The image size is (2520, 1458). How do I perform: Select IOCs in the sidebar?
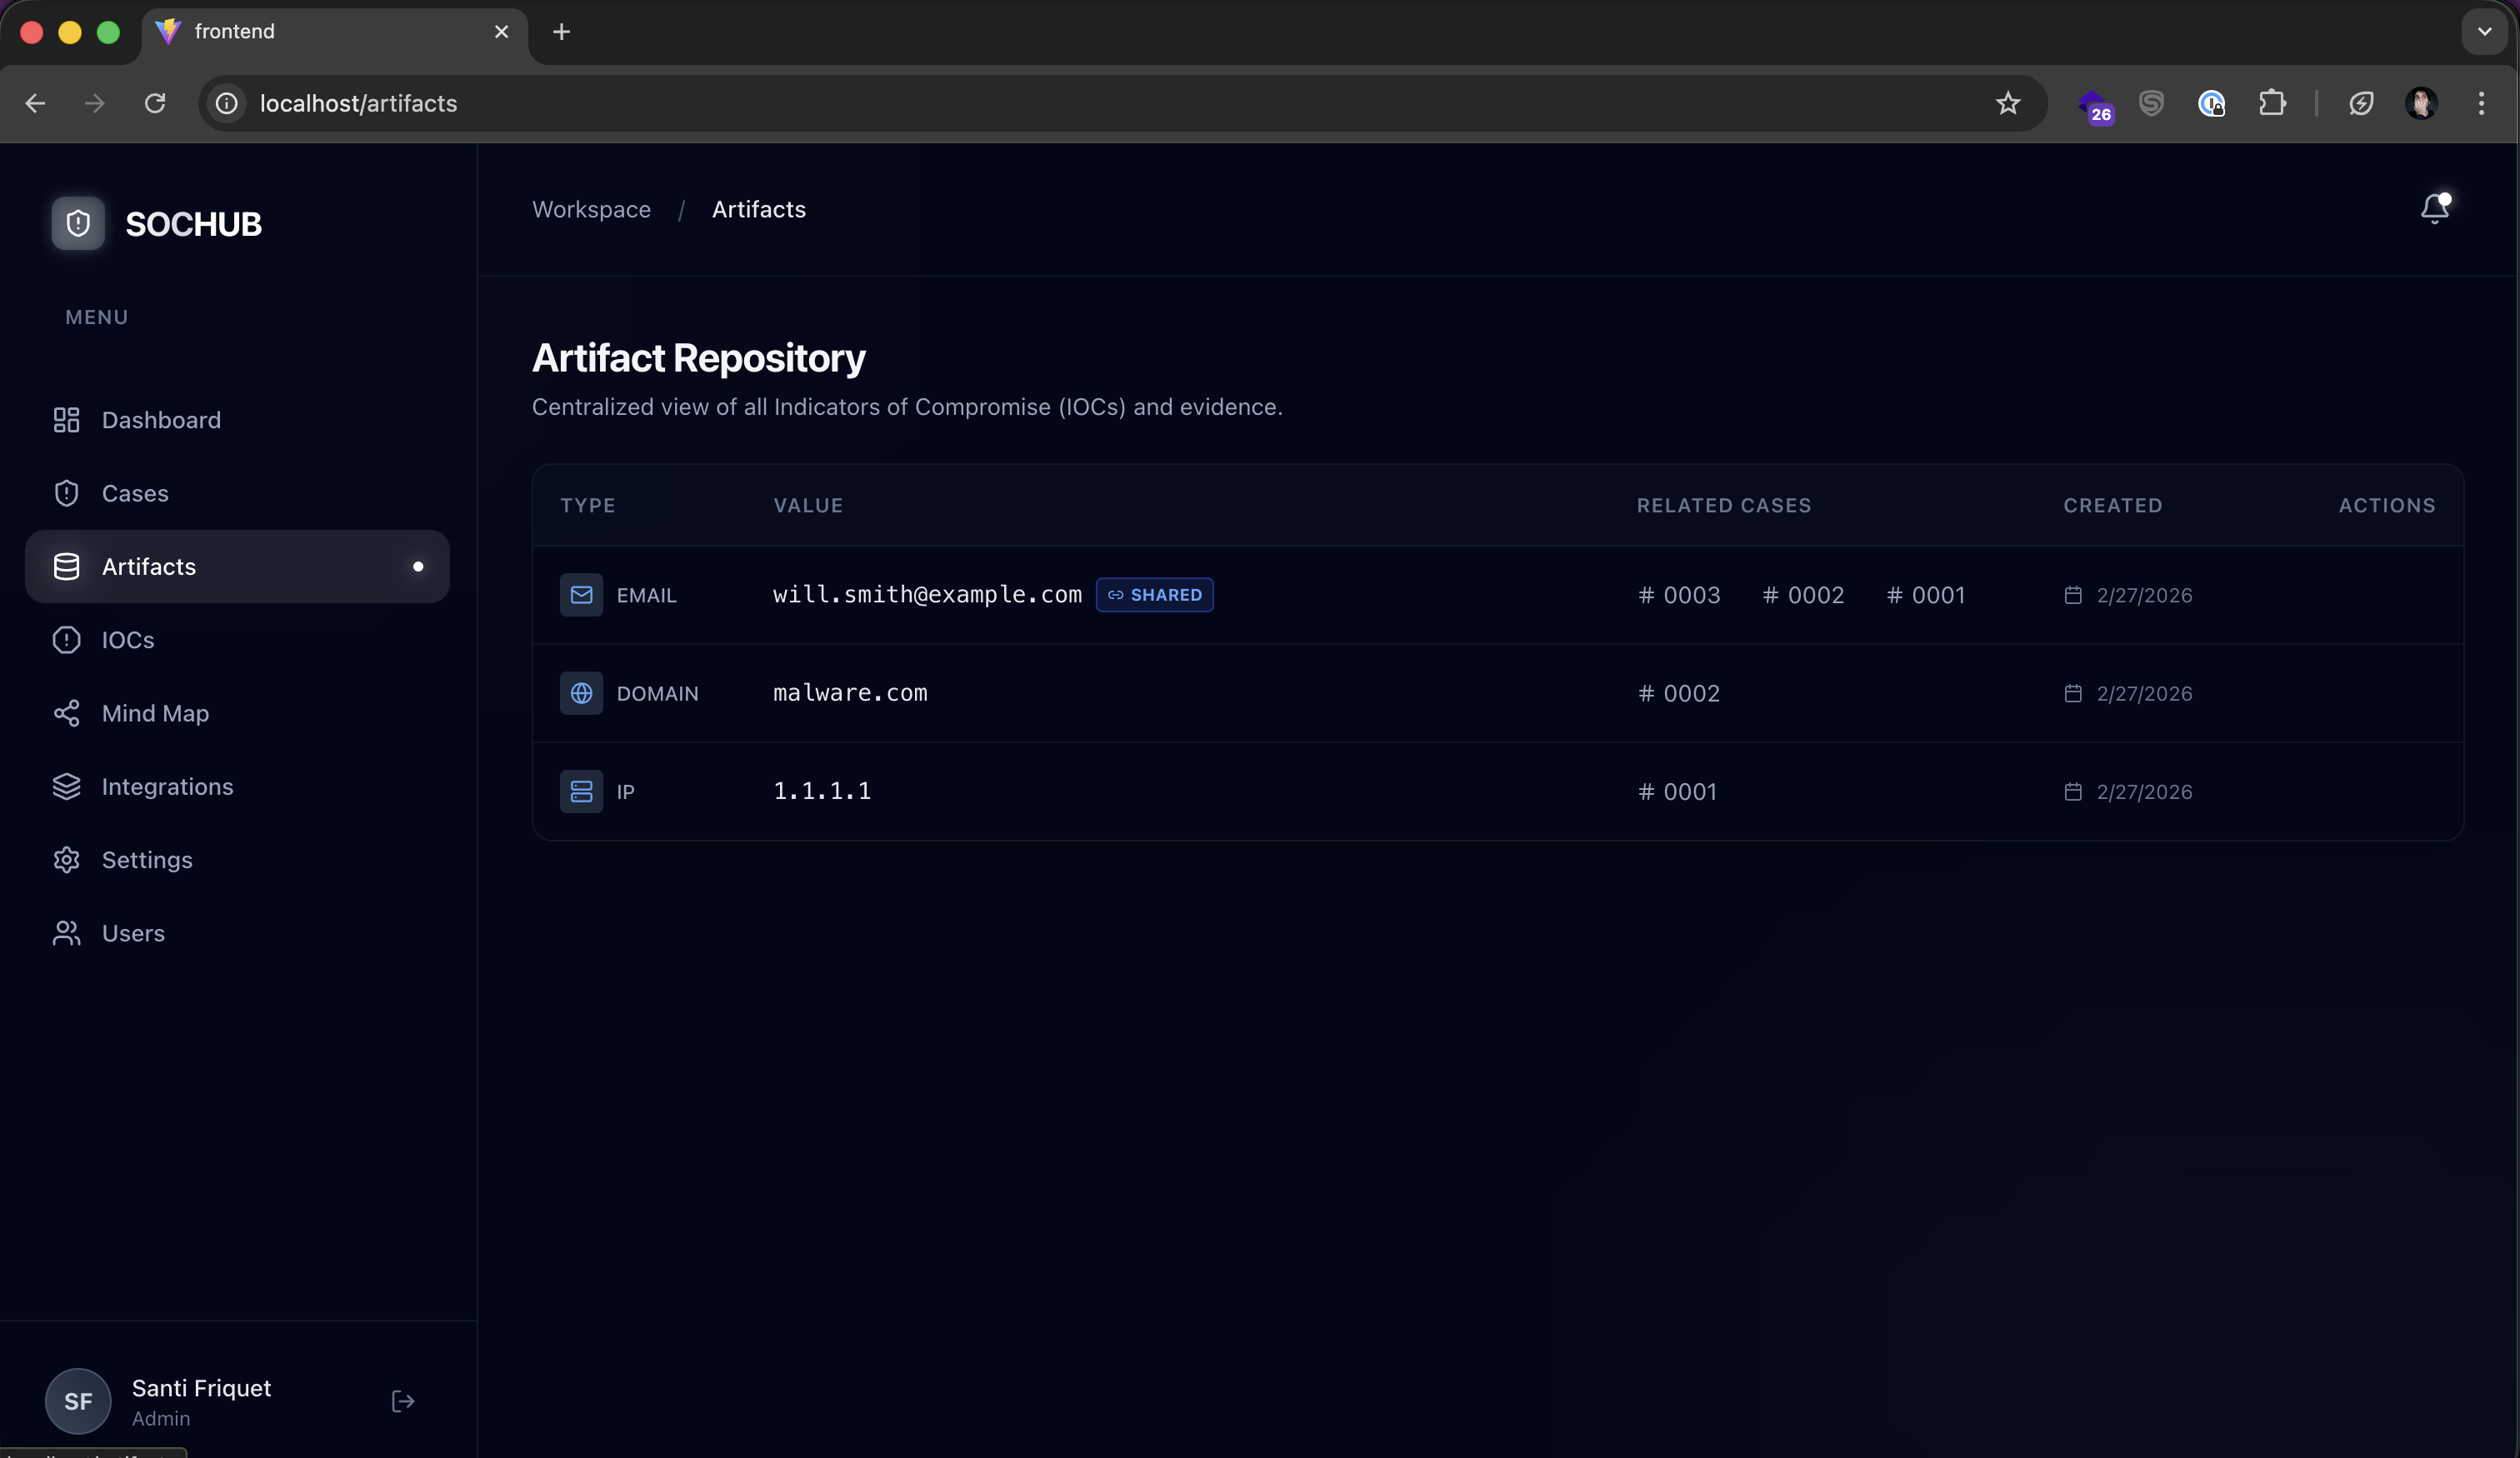pos(127,640)
